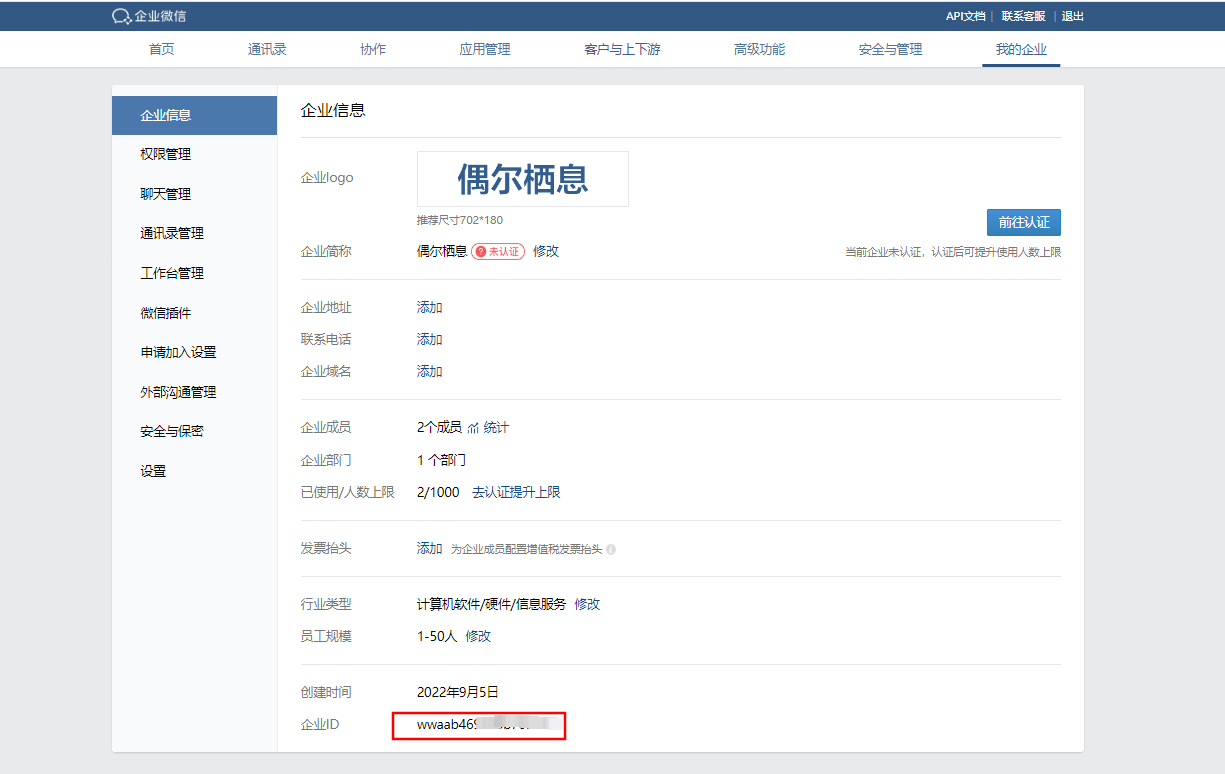Select 企业信息 in the sidebar
1225x774 pixels.
pyautogui.click(x=194, y=115)
